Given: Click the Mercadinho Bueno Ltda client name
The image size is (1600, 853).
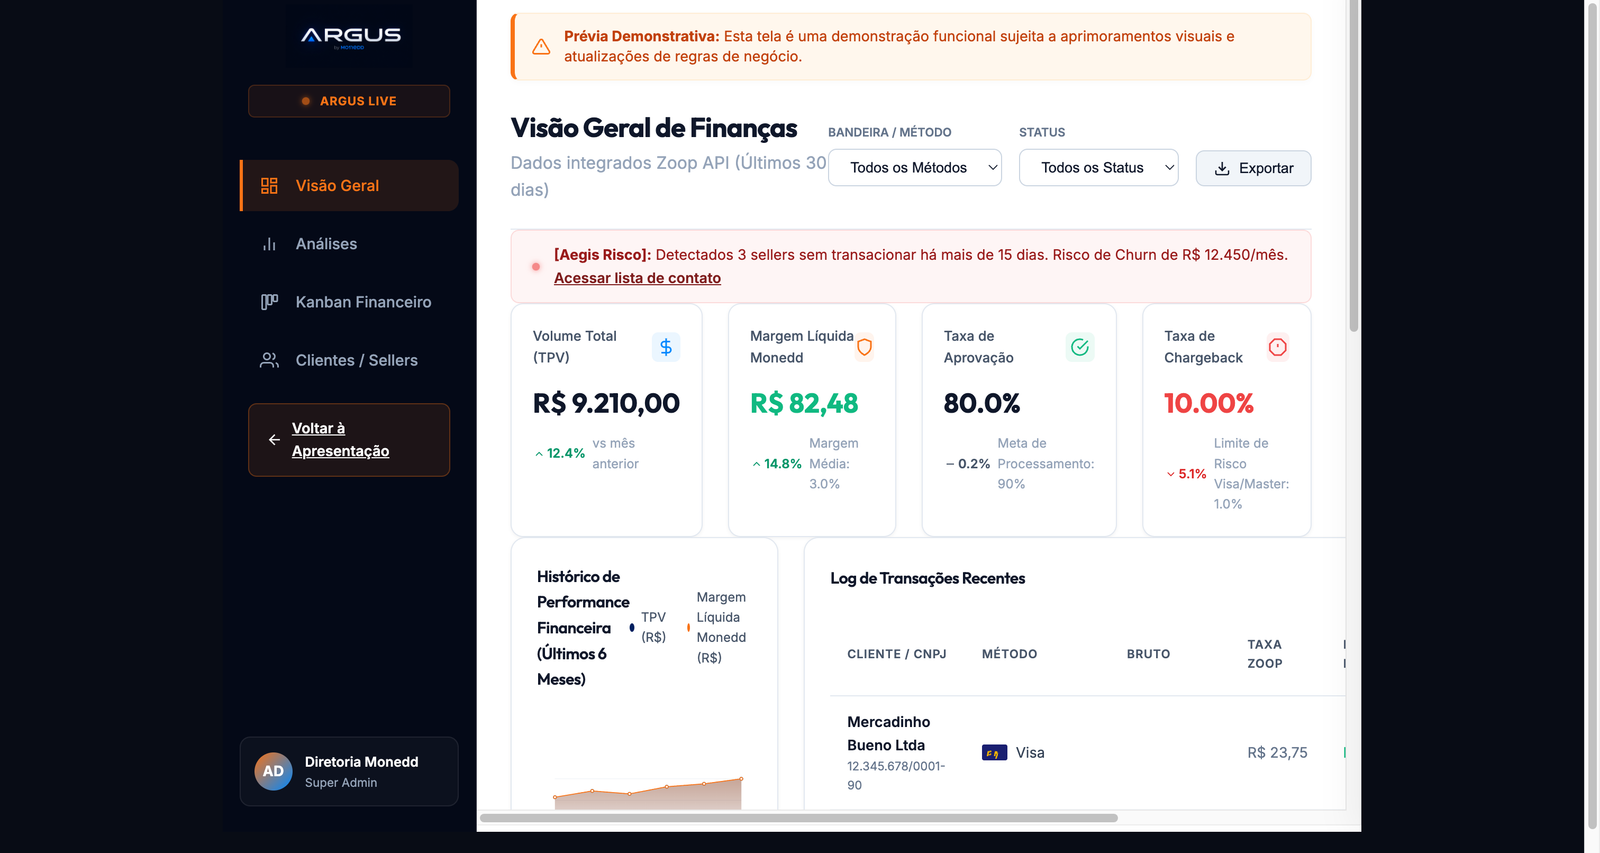Looking at the screenshot, I should tap(889, 733).
